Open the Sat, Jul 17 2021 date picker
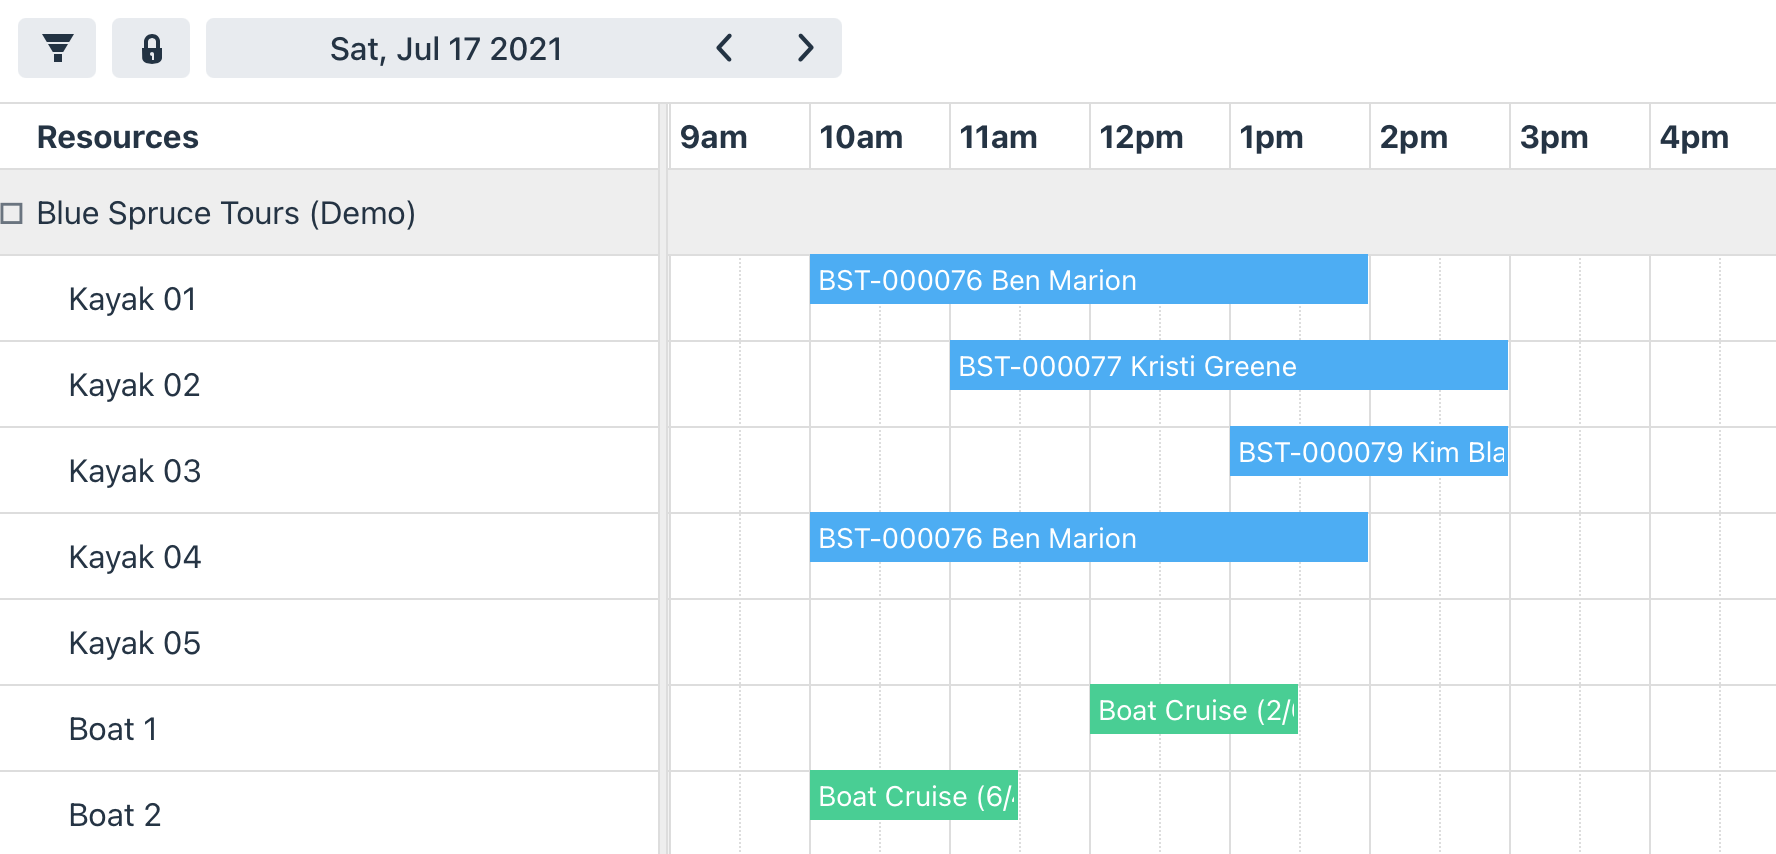 (x=446, y=48)
